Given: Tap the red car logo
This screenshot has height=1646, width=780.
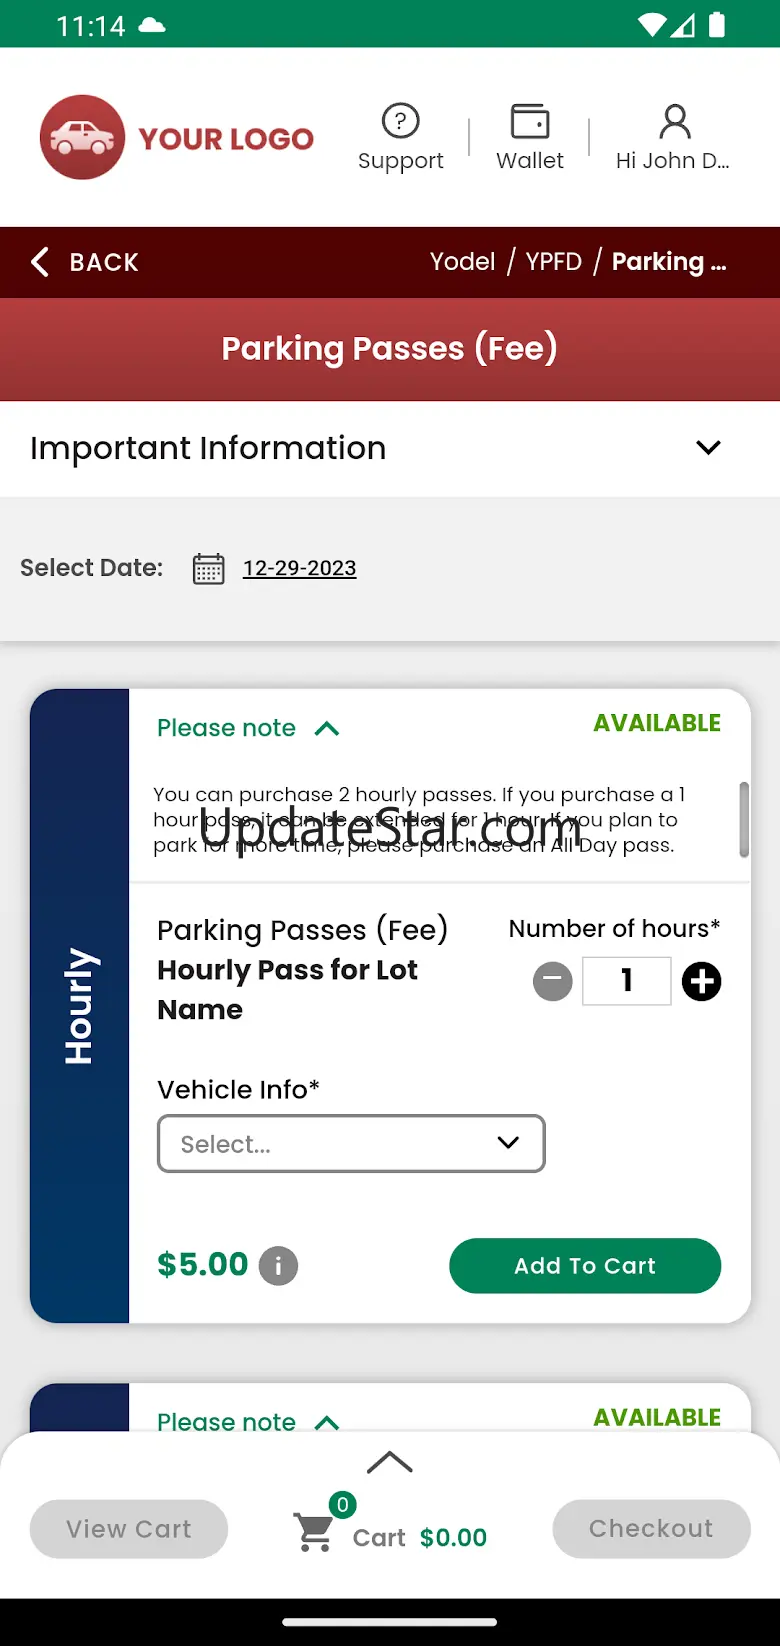Looking at the screenshot, I should [x=83, y=138].
